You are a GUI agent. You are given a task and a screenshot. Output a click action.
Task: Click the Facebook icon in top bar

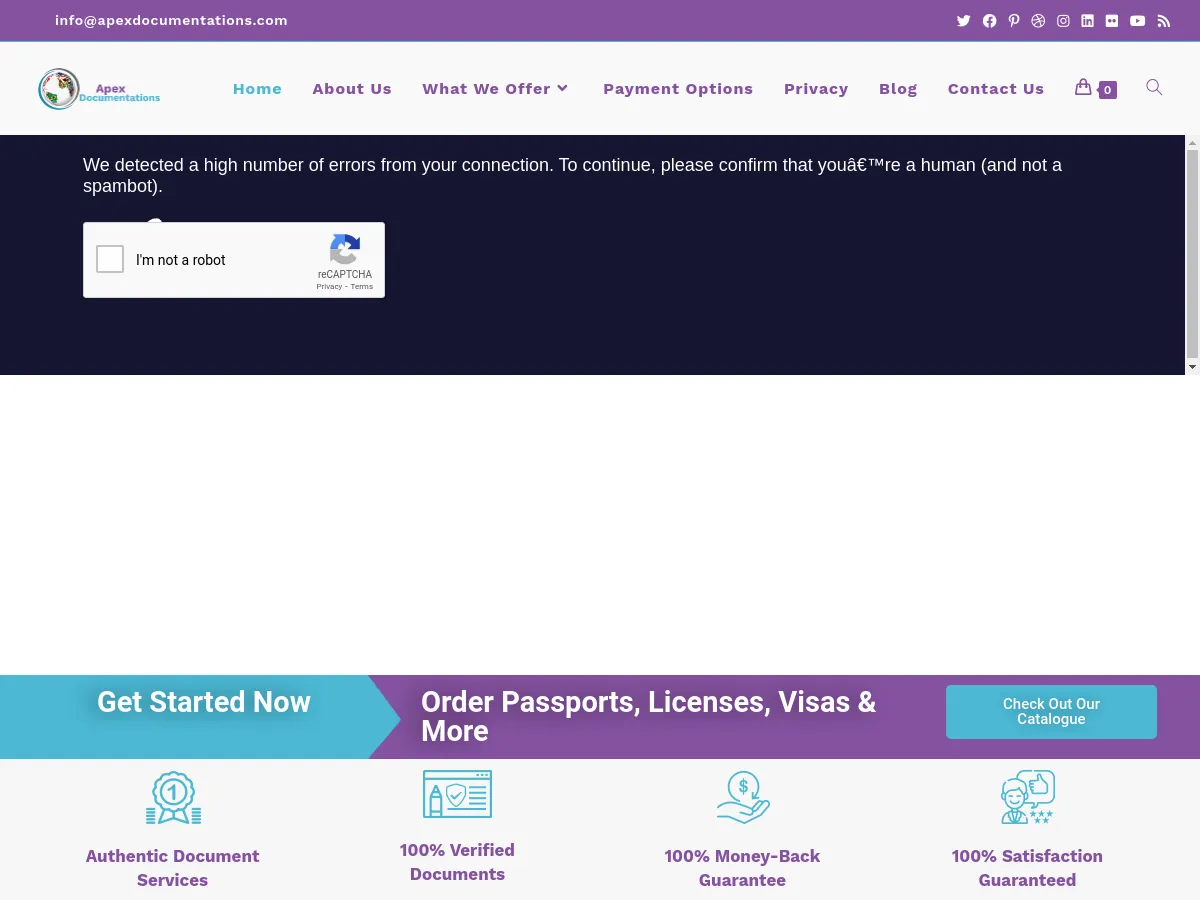[989, 21]
